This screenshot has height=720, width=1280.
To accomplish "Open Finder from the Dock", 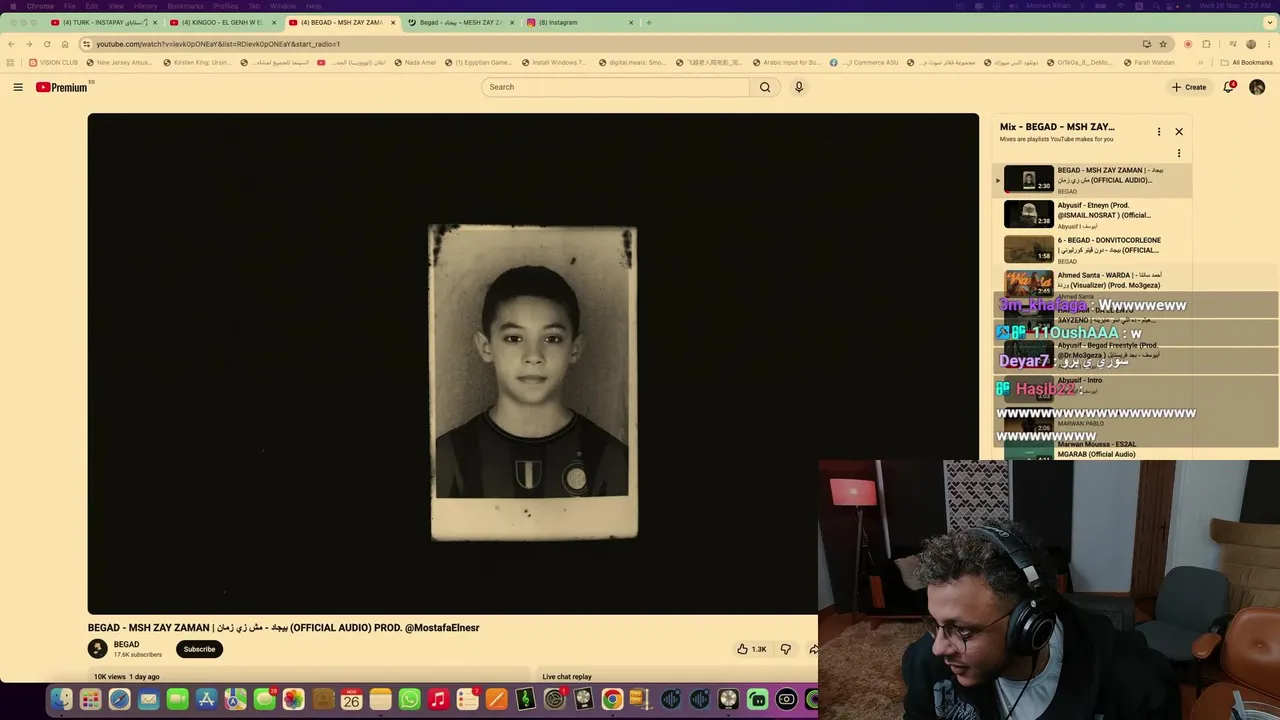I will point(62,700).
